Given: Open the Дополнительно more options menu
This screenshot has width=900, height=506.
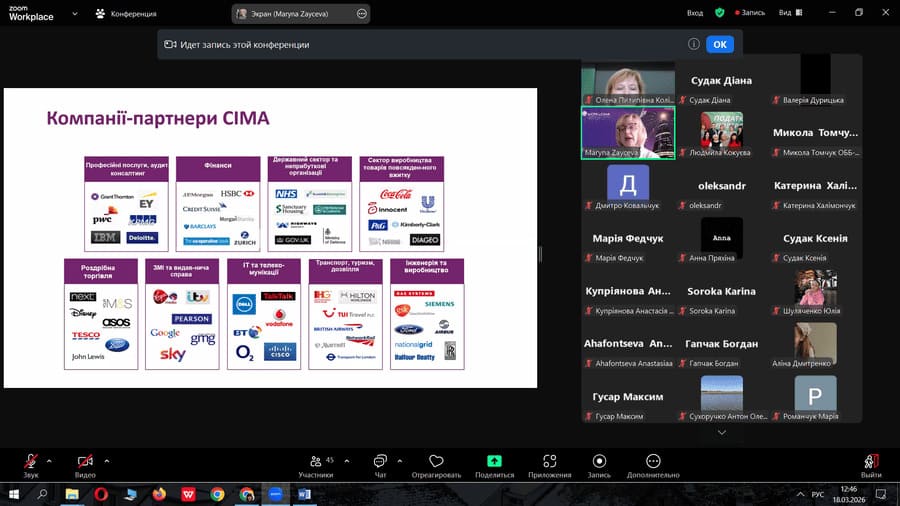Looking at the screenshot, I should [653, 464].
